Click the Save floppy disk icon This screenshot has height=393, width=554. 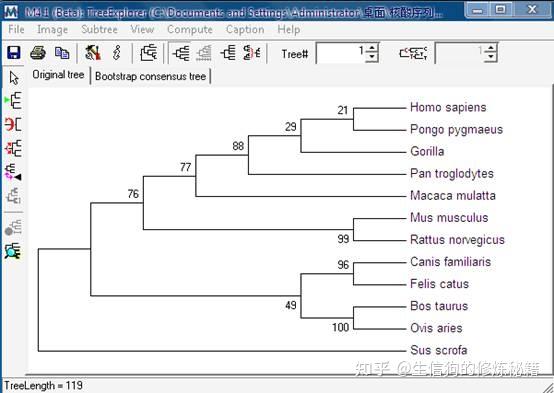click(x=14, y=53)
